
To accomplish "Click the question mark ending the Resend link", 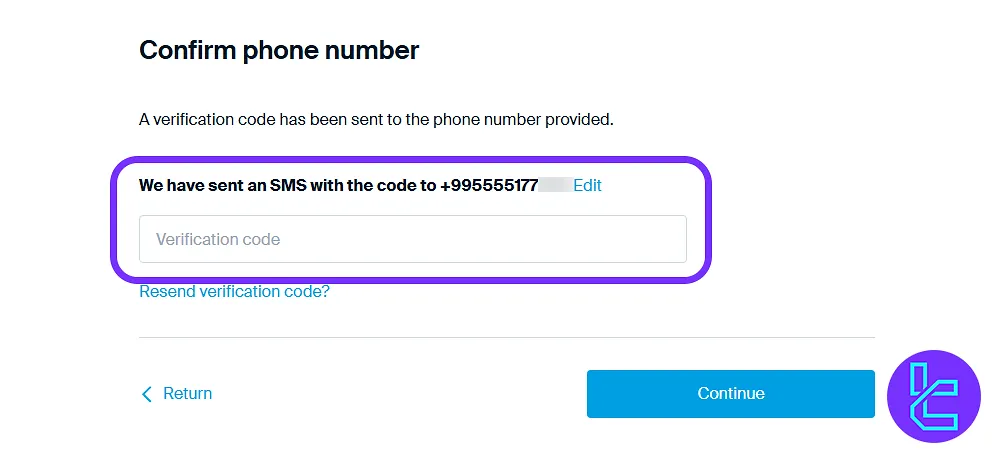I will click(x=325, y=292).
